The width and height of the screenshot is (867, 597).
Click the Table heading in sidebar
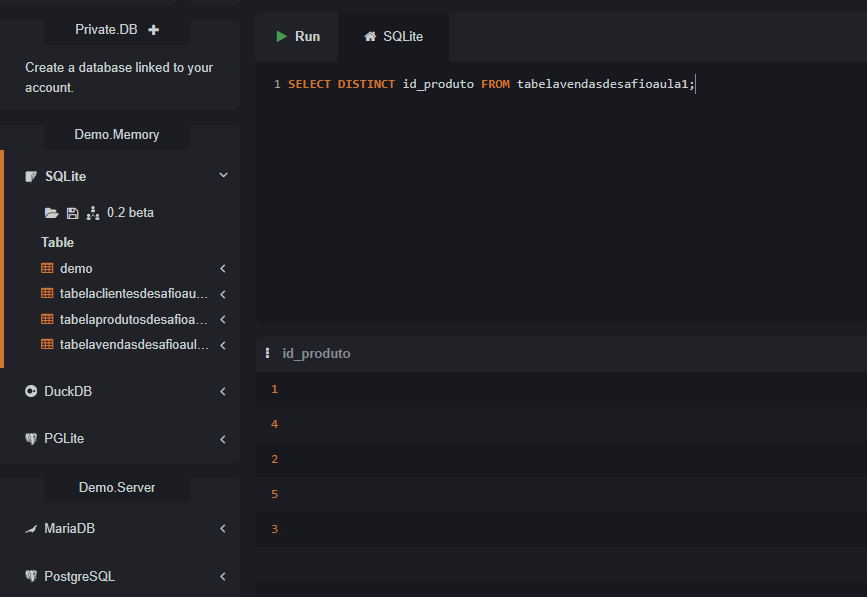point(58,243)
